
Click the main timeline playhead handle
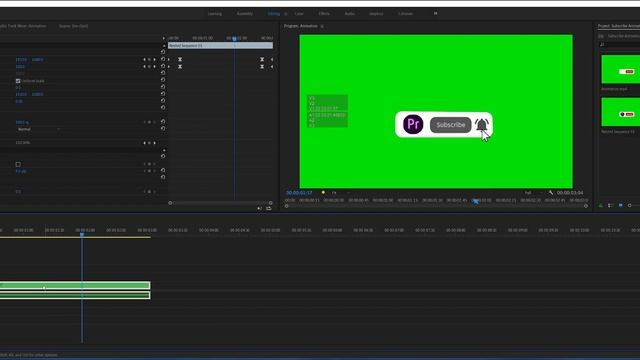pos(82,234)
